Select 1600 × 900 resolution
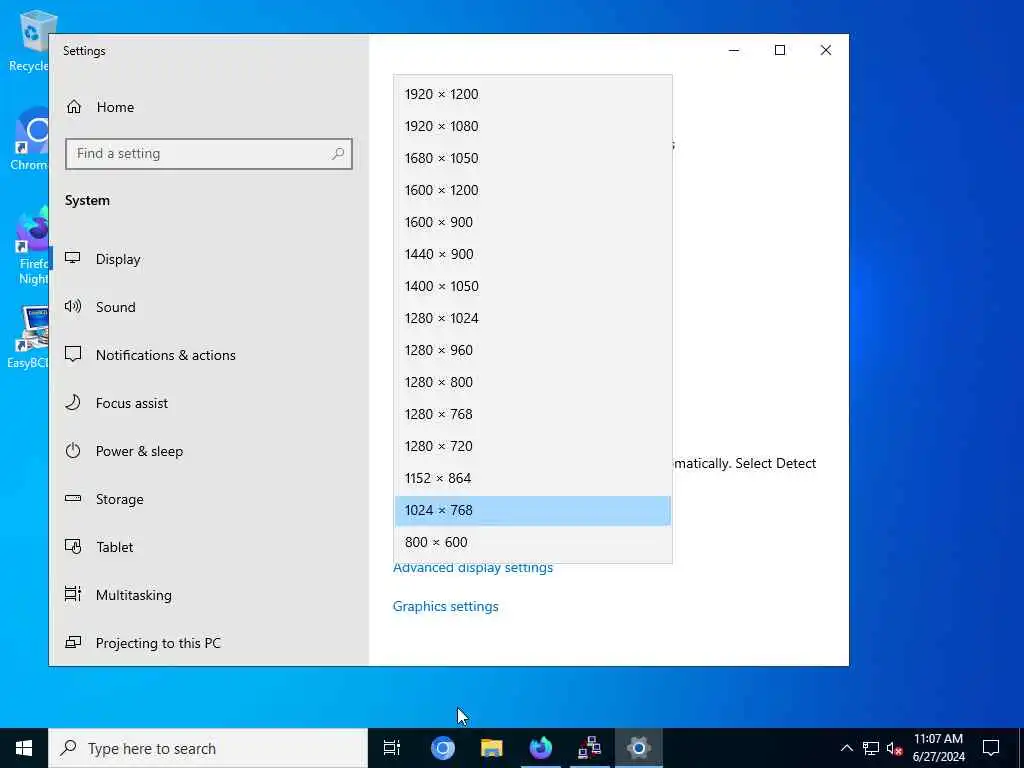The image size is (1024, 768). 532,222
